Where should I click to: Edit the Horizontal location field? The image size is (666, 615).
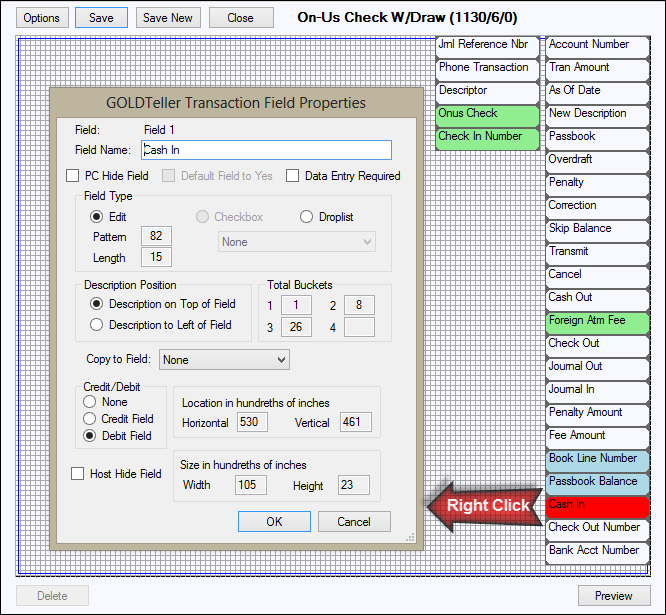[252, 422]
